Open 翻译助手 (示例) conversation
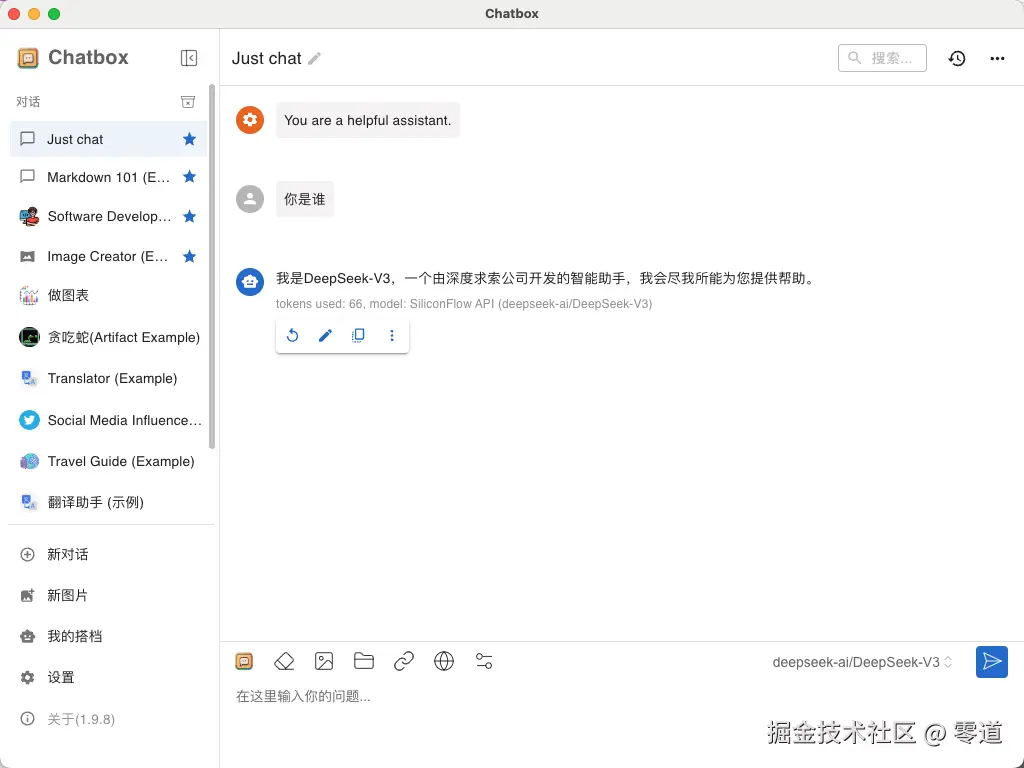Image resolution: width=1024 pixels, height=768 pixels. pos(108,502)
